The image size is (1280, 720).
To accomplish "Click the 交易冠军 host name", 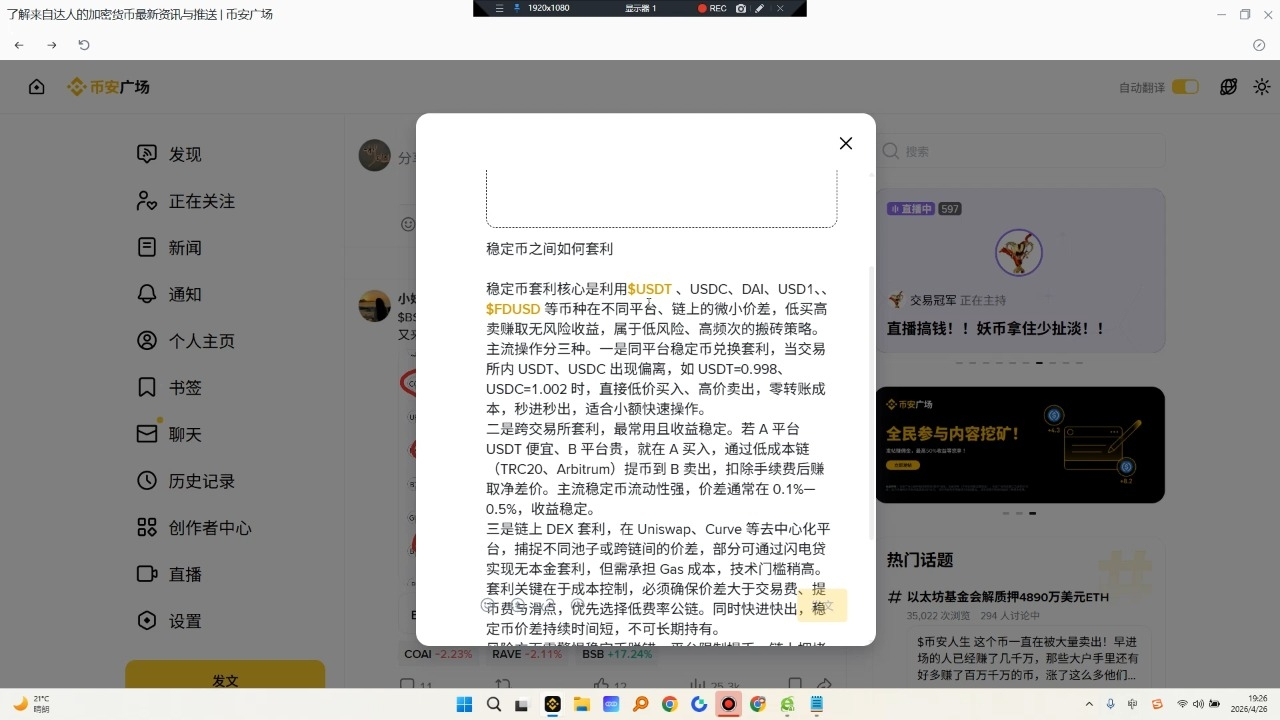I will point(932,300).
